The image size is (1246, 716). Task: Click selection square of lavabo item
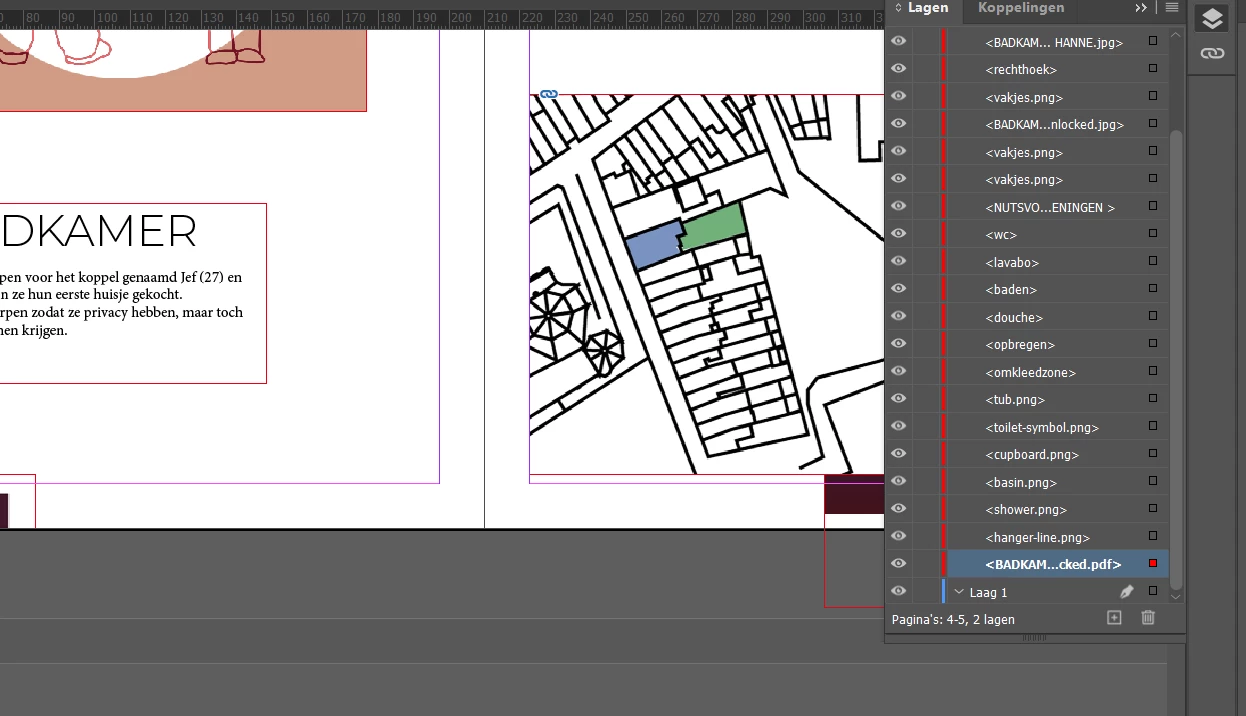coord(1153,262)
